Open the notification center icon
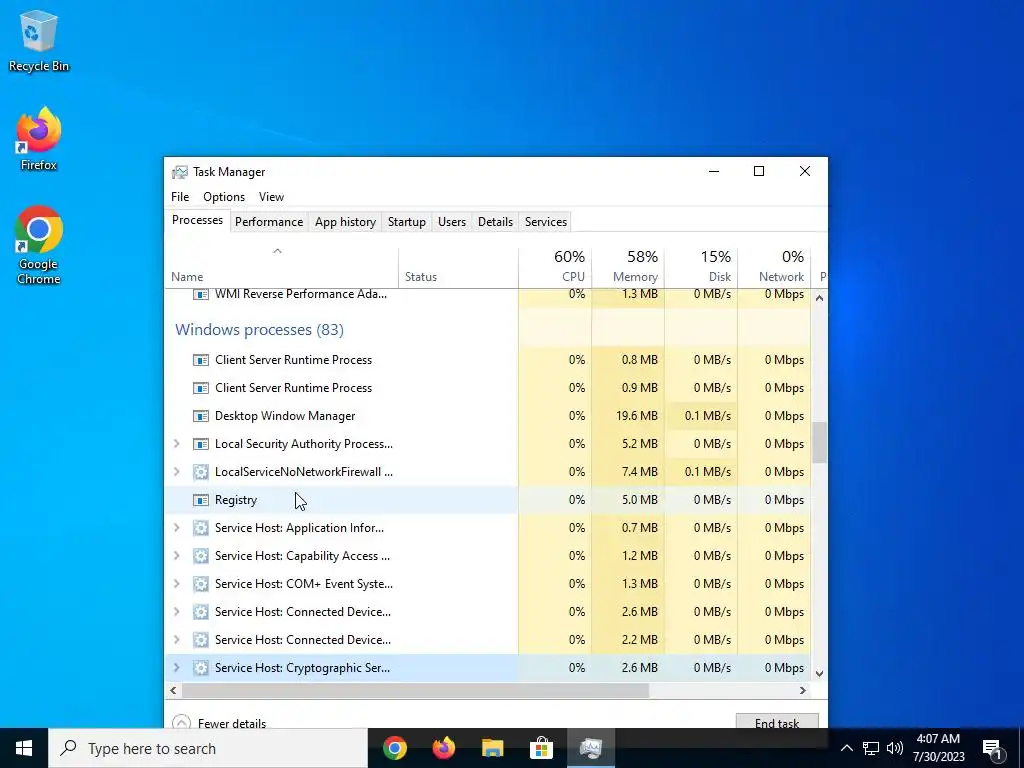This screenshot has width=1024, height=768. click(x=992, y=748)
